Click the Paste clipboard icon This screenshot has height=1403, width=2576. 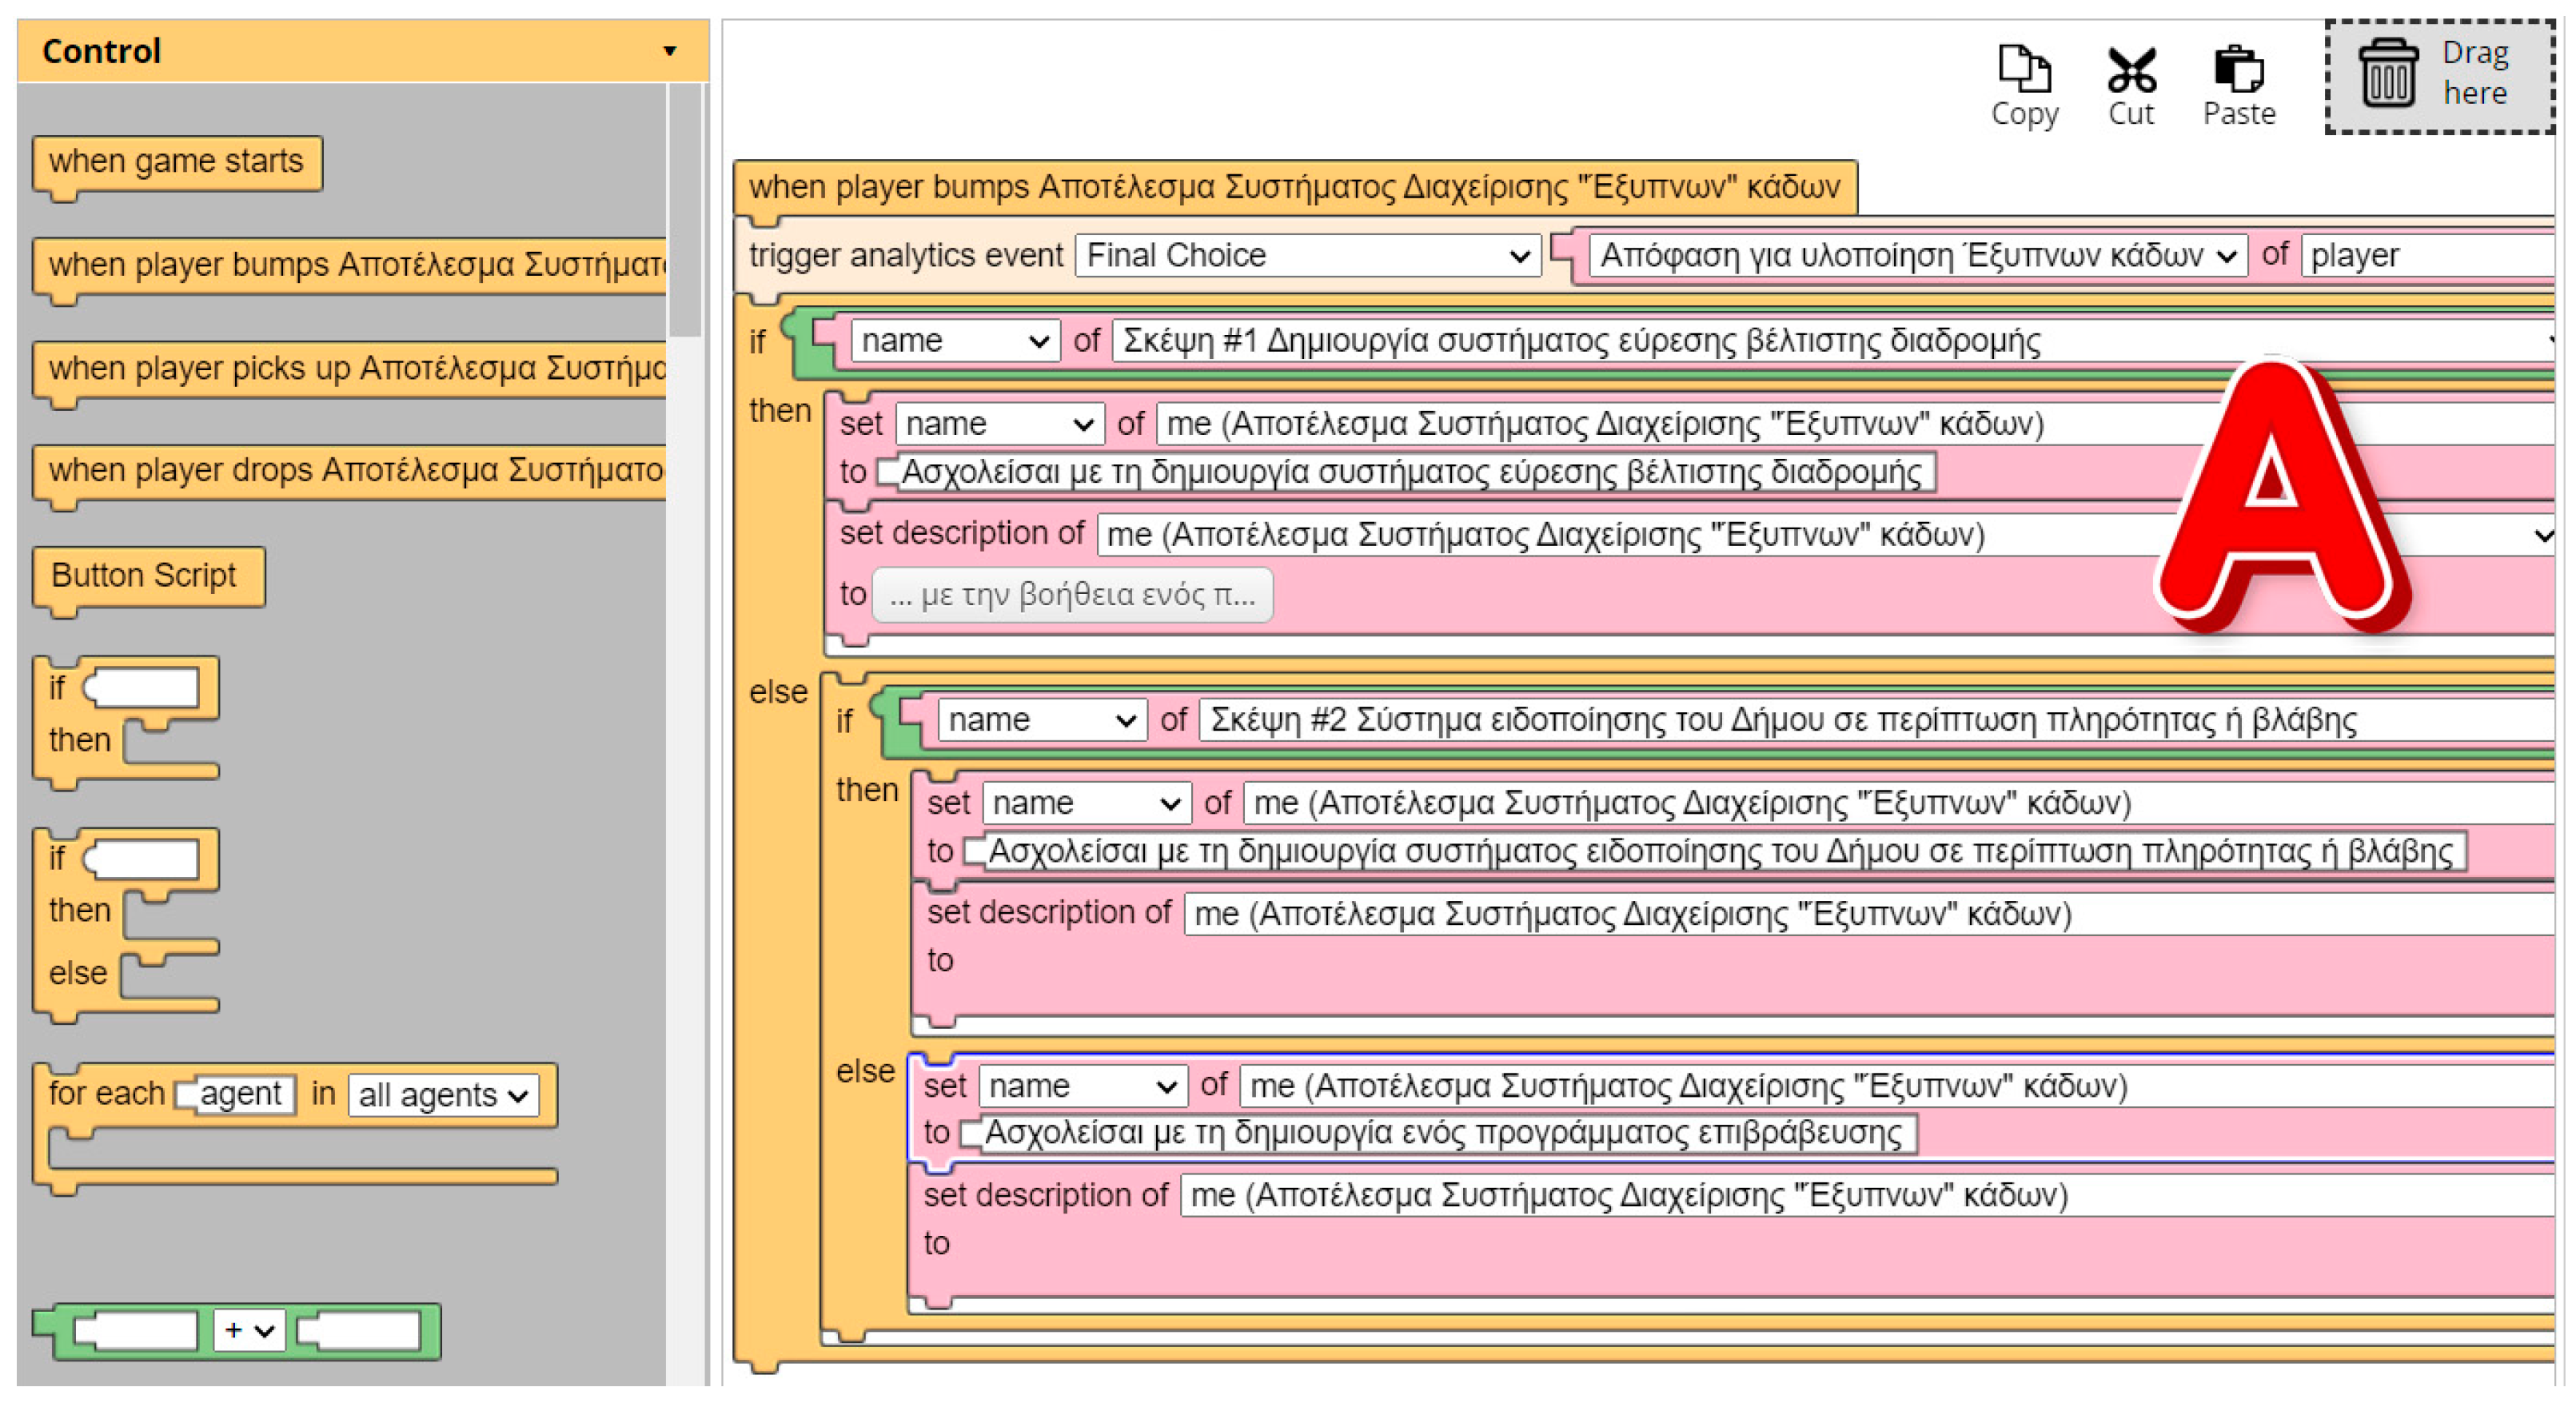2237,69
